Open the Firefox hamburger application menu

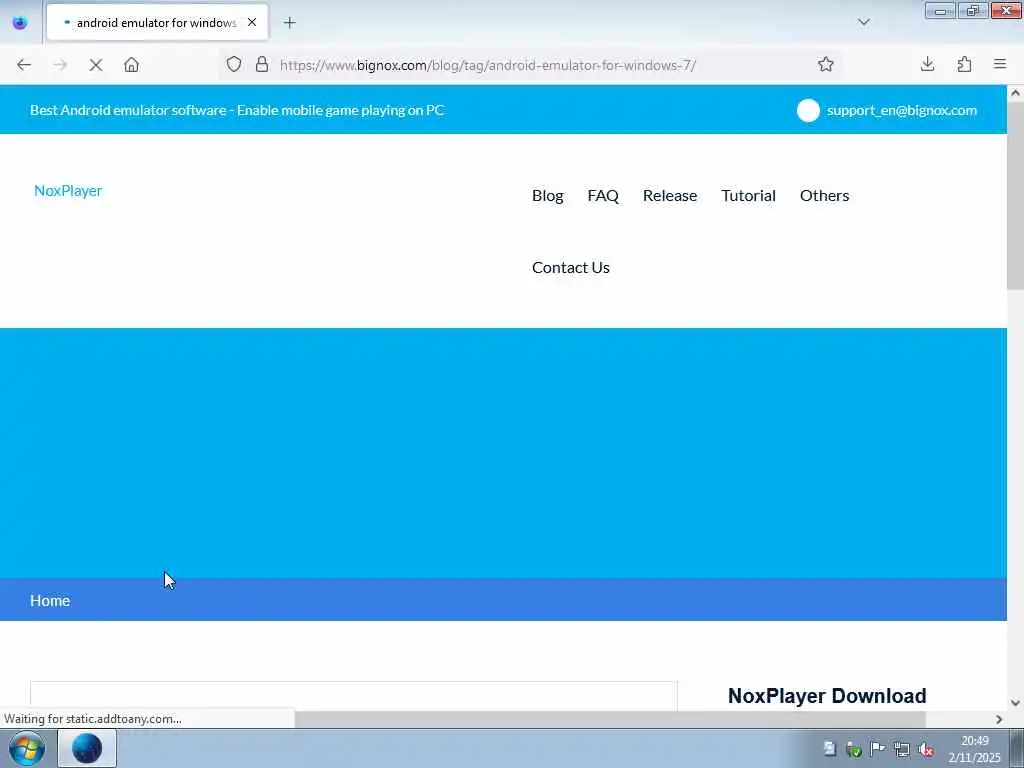pyautogui.click(x=1000, y=64)
